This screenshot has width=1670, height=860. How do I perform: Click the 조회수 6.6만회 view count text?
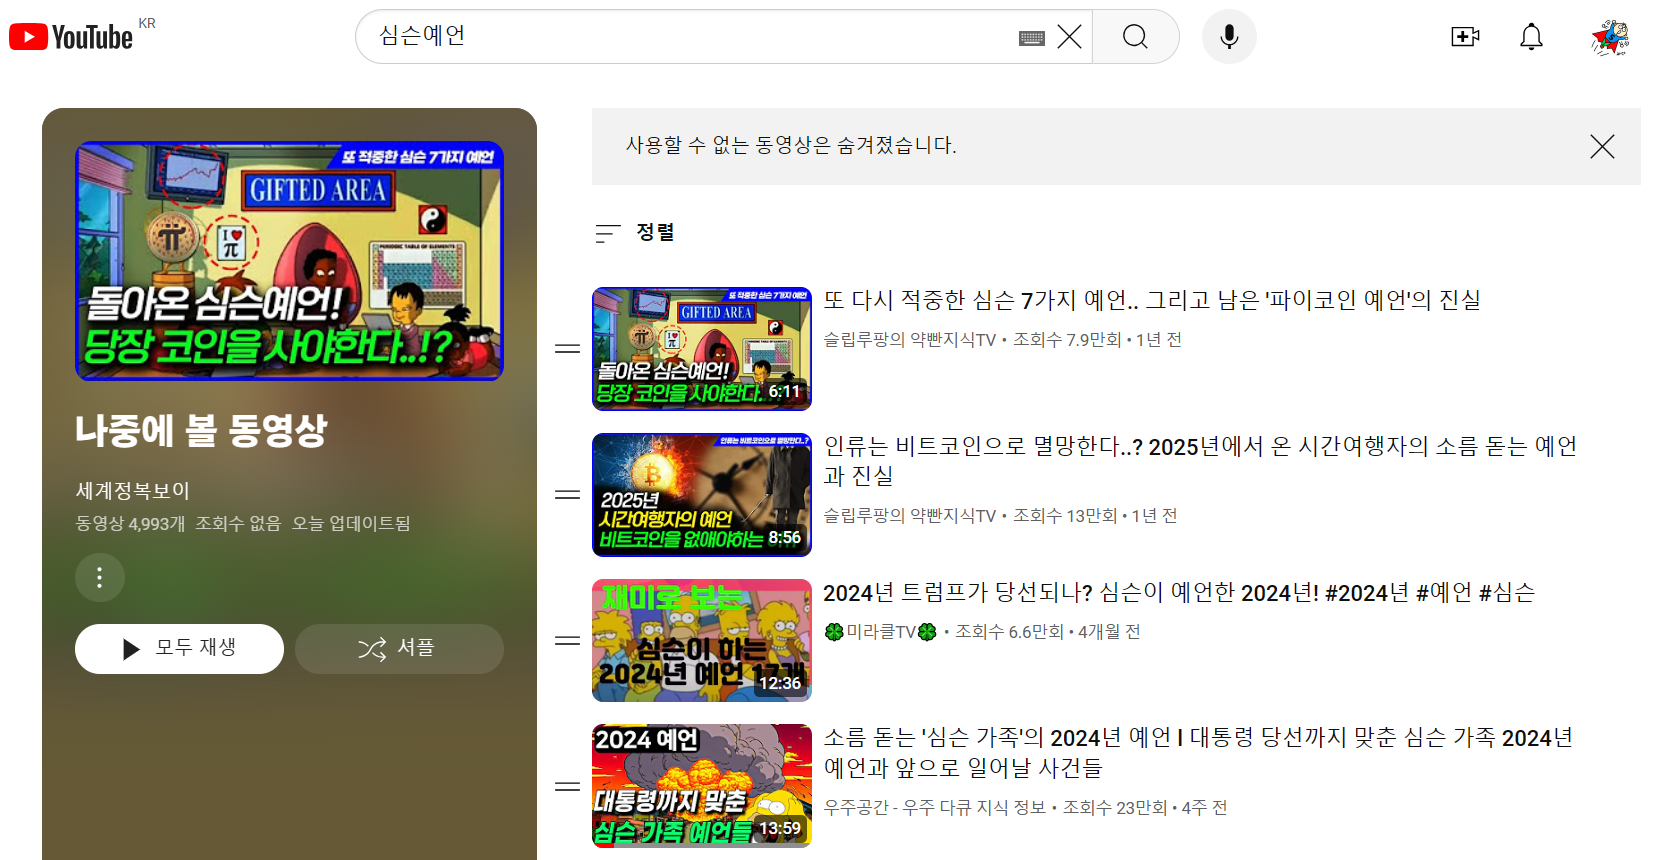point(1009,632)
